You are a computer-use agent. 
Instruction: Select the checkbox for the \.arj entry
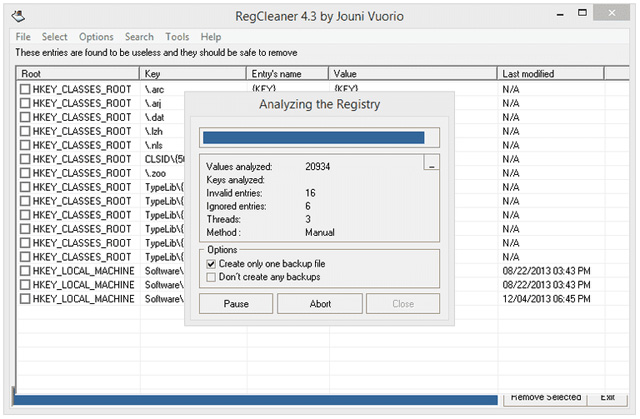26,103
